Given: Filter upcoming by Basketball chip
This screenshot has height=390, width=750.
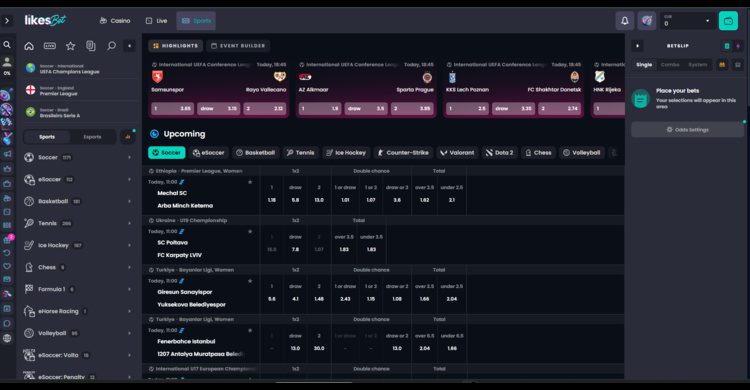Looking at the screenshot, I should [255, 153].
